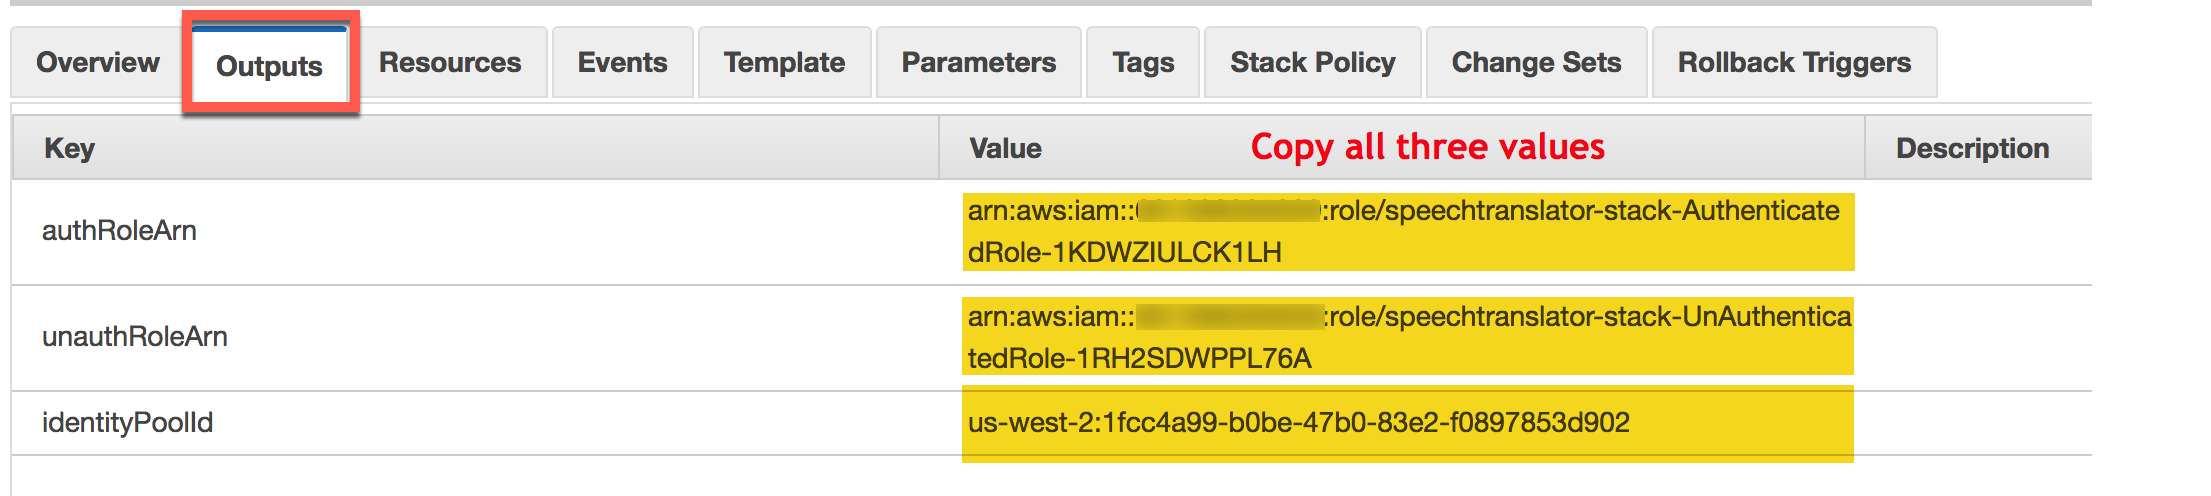The width and height of the screenshot is (2211, 496).
Task: Click the us-west-2 identity pool ID value
Action: click(1298, 423)
